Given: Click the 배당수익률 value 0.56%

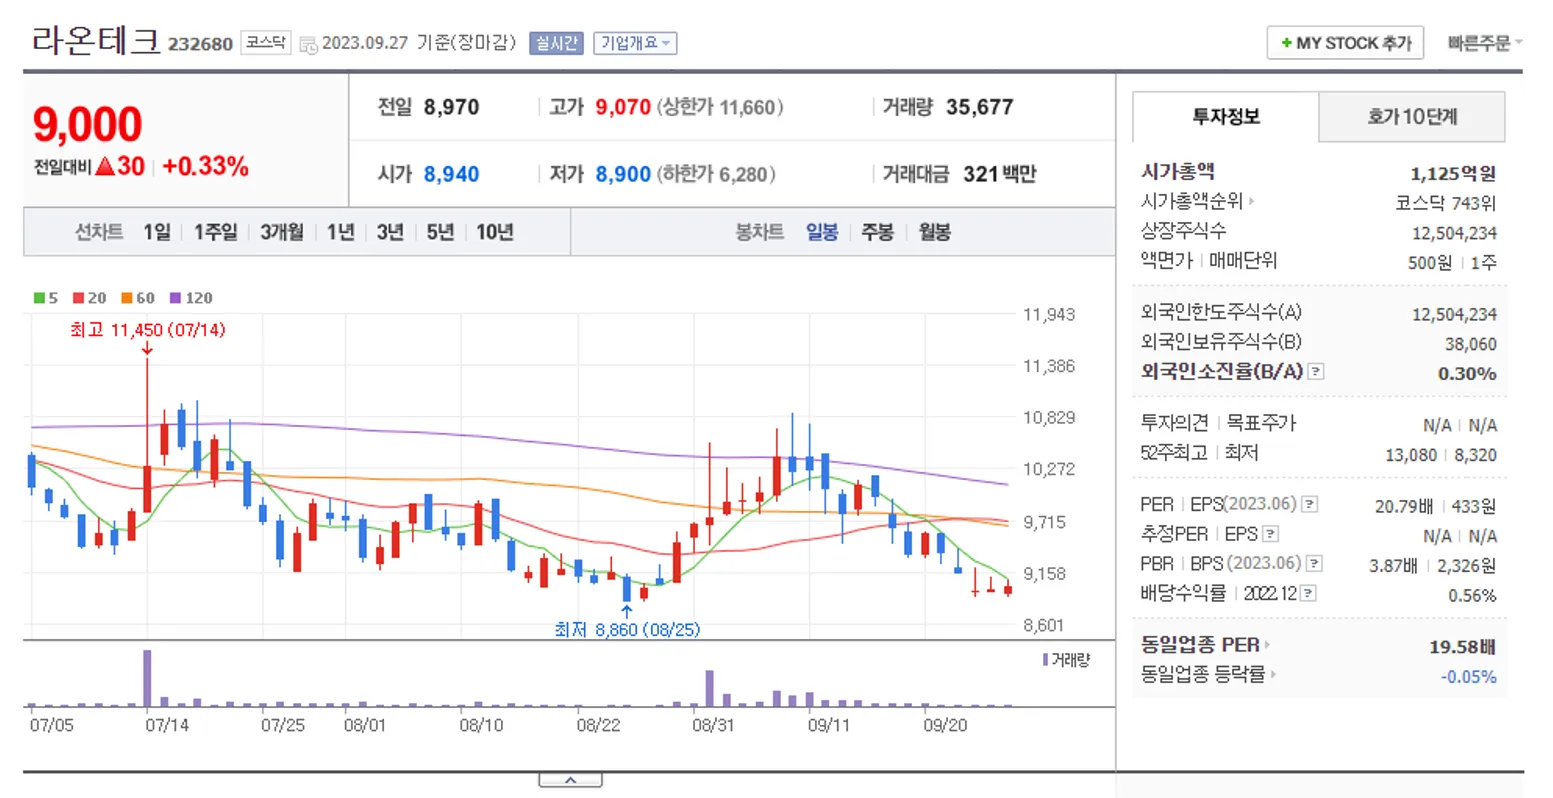Looking at the screenshot, I should coord(1472,595).
